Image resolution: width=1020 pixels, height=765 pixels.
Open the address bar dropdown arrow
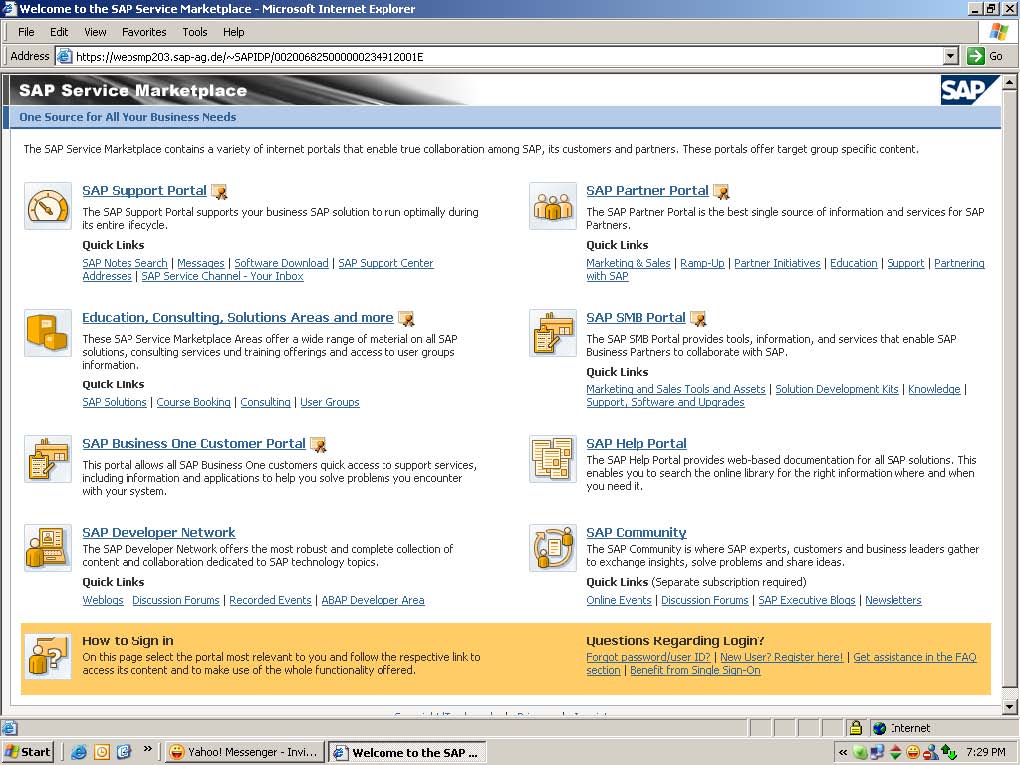point(951,56)
